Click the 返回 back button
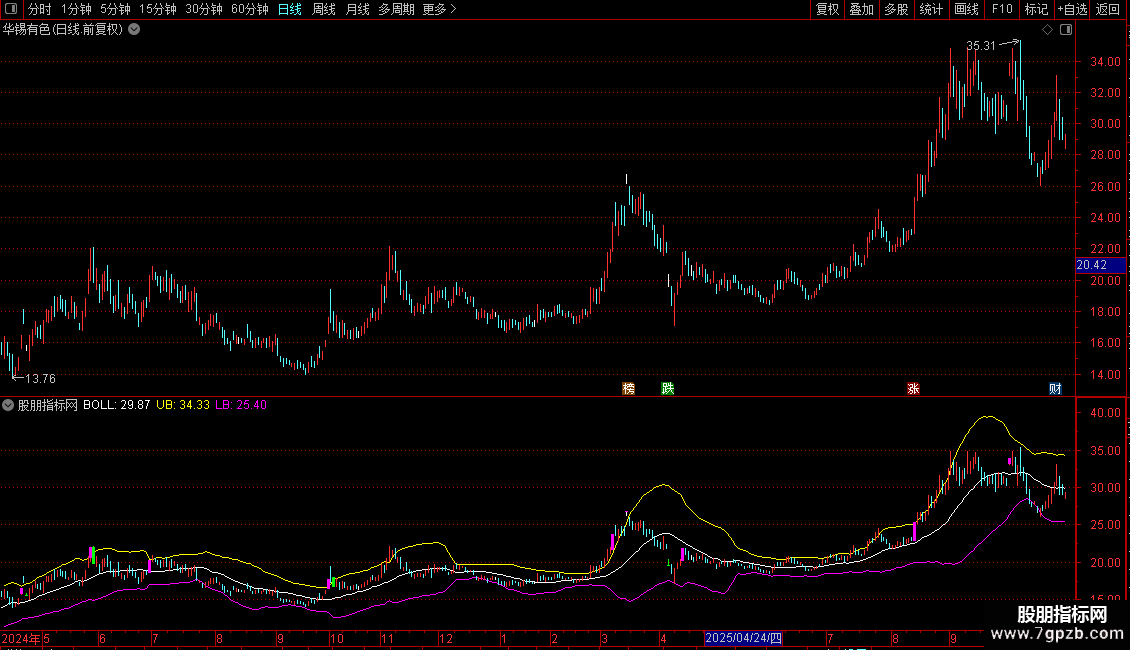 click(x=1108, y=9)
